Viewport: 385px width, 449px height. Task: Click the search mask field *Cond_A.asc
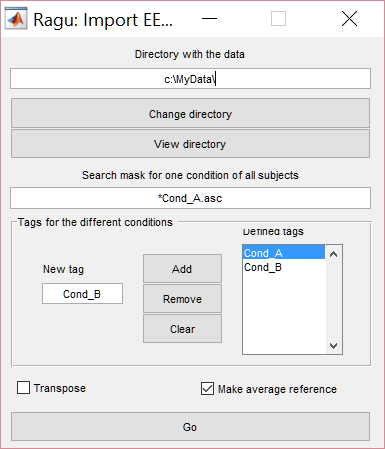coord(190,198)
